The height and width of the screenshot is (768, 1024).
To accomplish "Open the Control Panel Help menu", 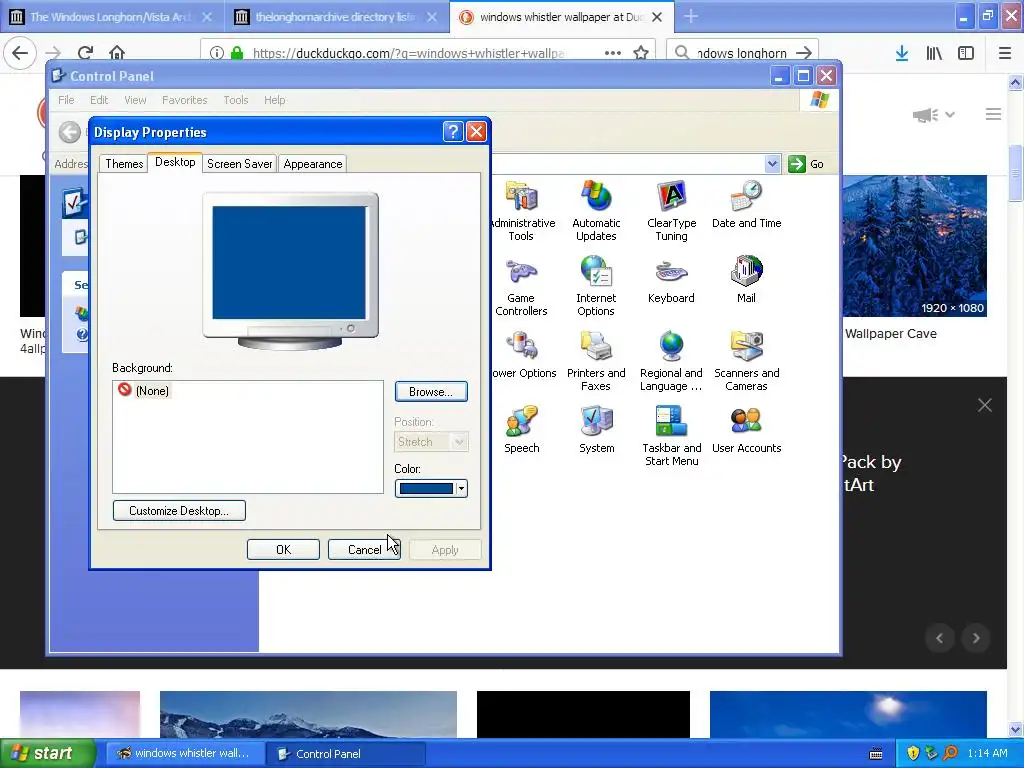I will point(274,100).
